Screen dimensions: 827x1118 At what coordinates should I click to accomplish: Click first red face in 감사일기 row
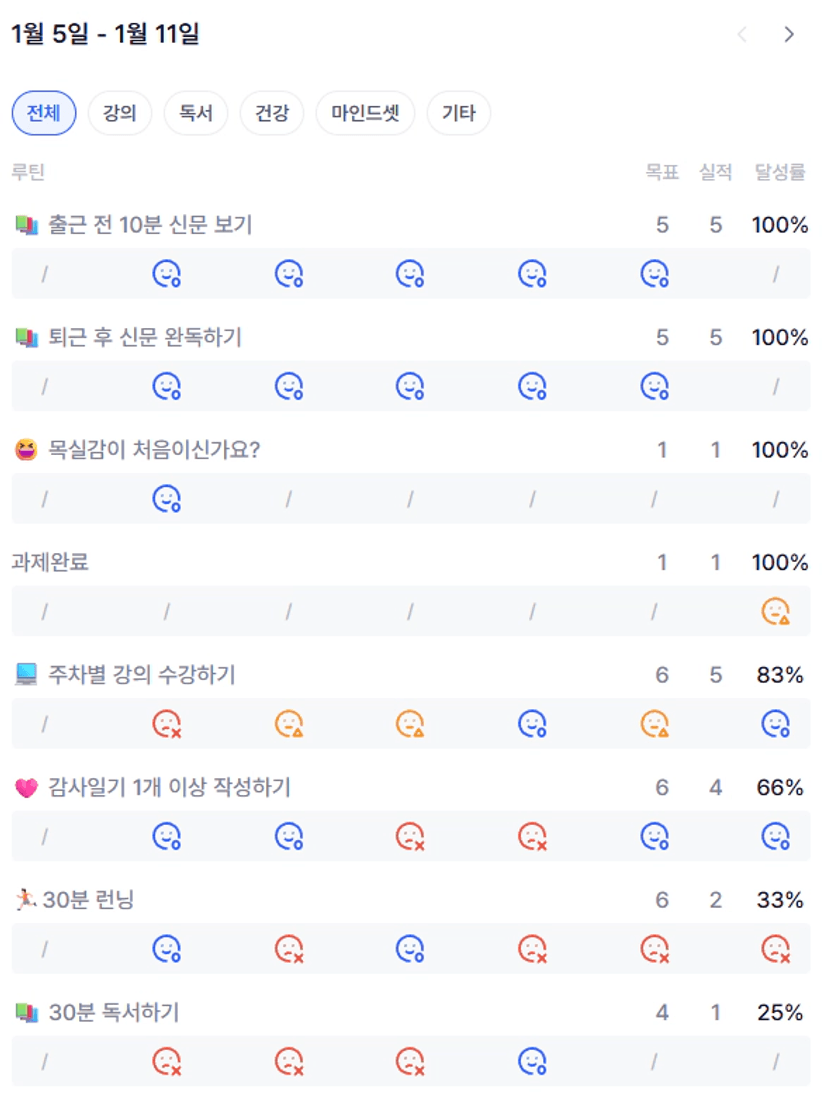tap(410, 836)
